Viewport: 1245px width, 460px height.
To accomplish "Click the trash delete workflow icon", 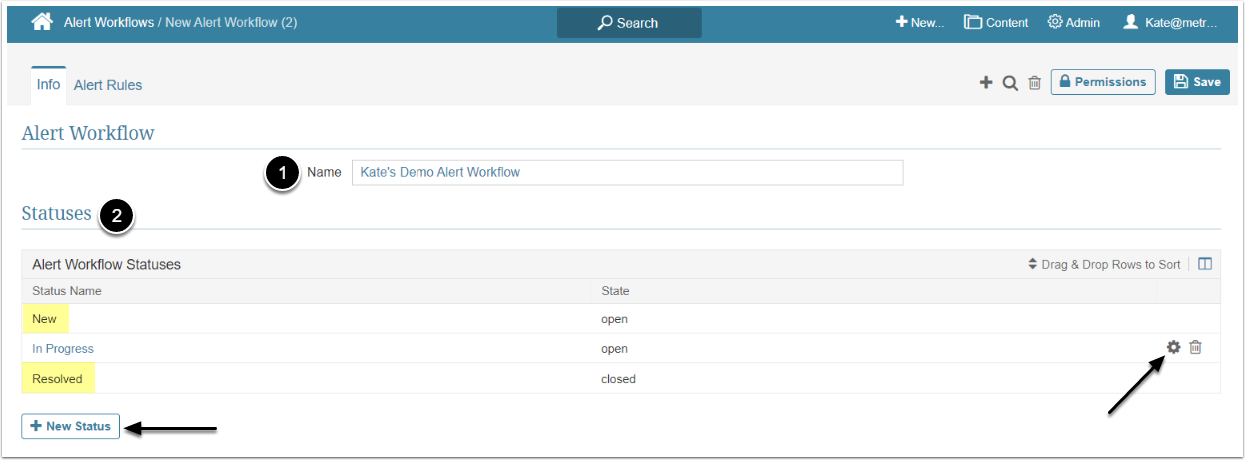I will [x=1035, y=83].
